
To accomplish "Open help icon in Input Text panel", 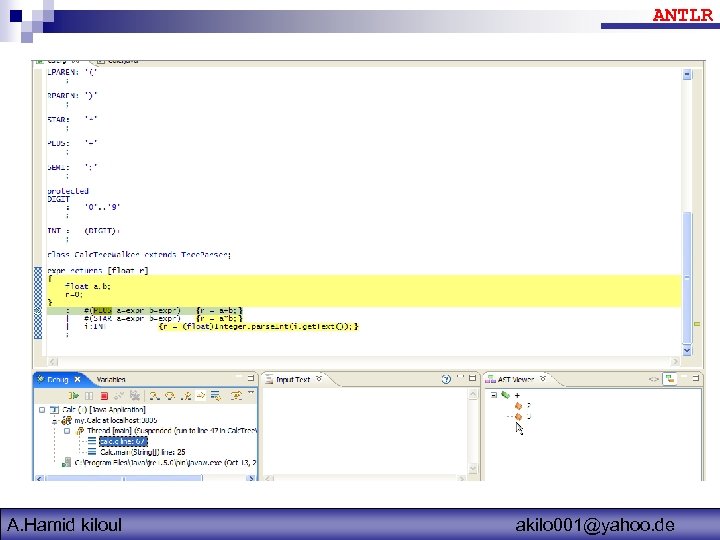I will [x=446, y=379].
